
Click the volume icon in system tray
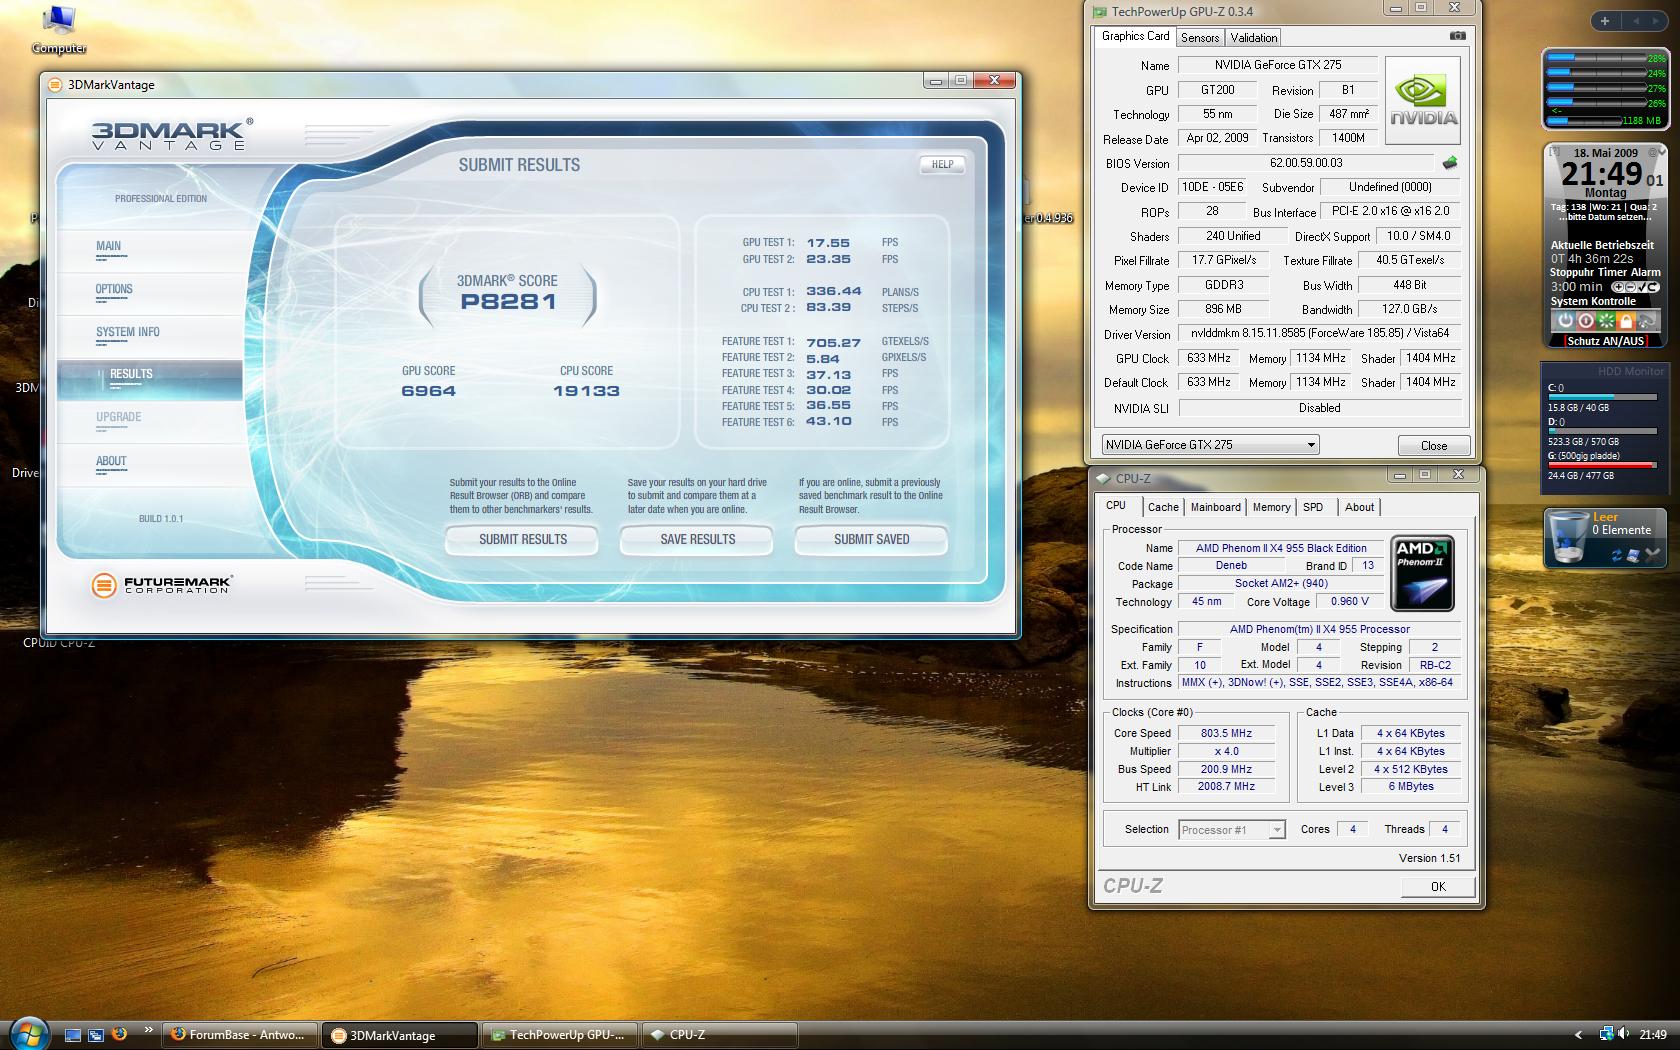click(x=1622, y=1035)
